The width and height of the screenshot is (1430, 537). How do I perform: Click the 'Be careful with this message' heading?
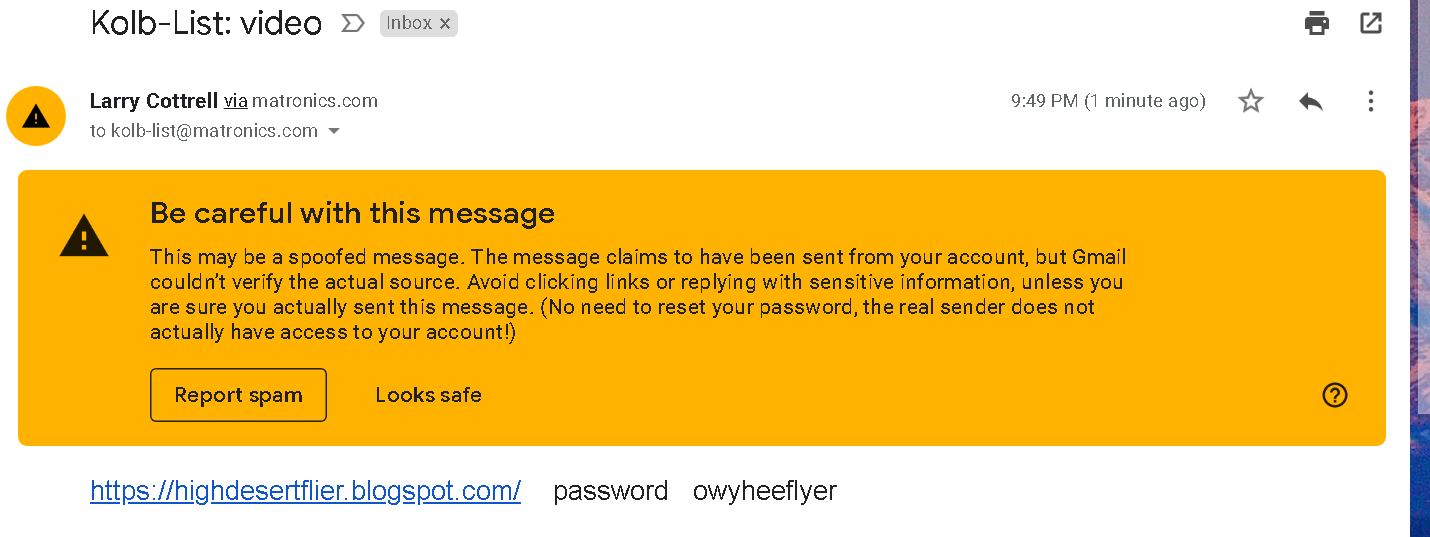pyautogui.click(x=352, y=213)
